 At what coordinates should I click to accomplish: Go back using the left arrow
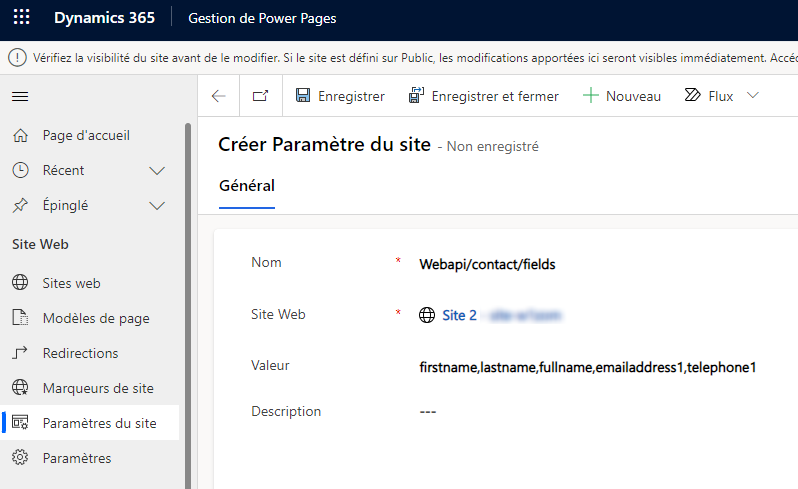218,96
